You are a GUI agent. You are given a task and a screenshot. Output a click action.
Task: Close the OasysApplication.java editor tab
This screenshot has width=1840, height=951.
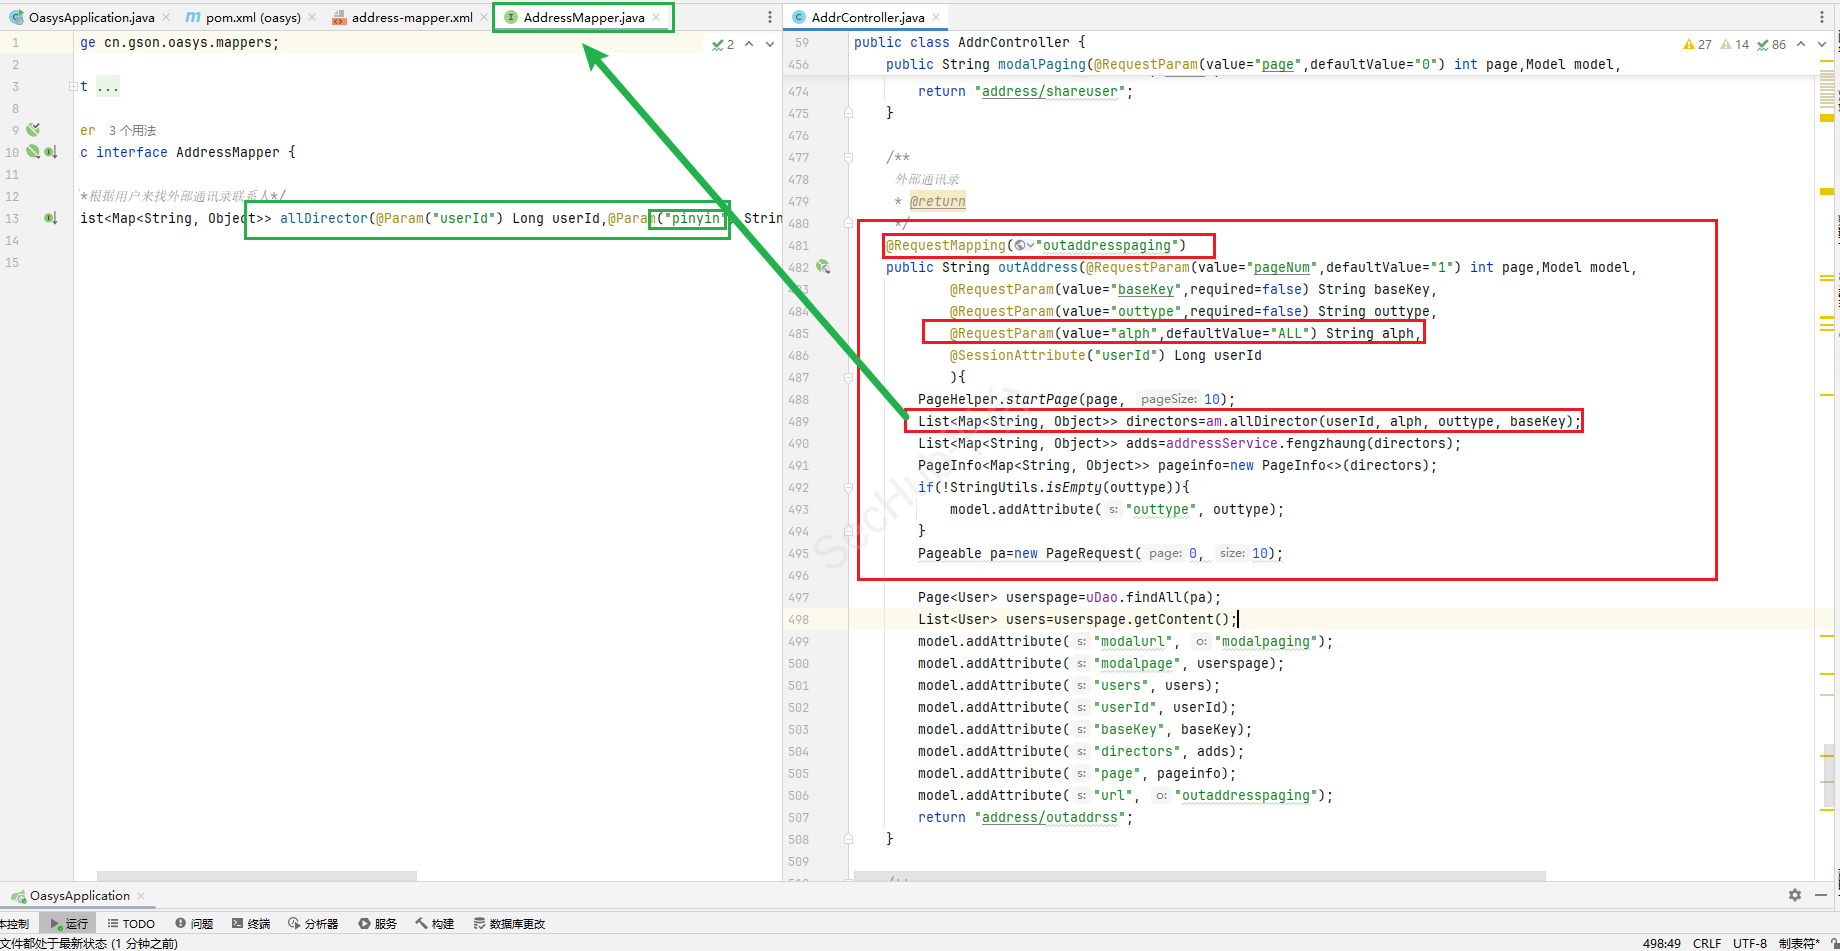point(166,17)
